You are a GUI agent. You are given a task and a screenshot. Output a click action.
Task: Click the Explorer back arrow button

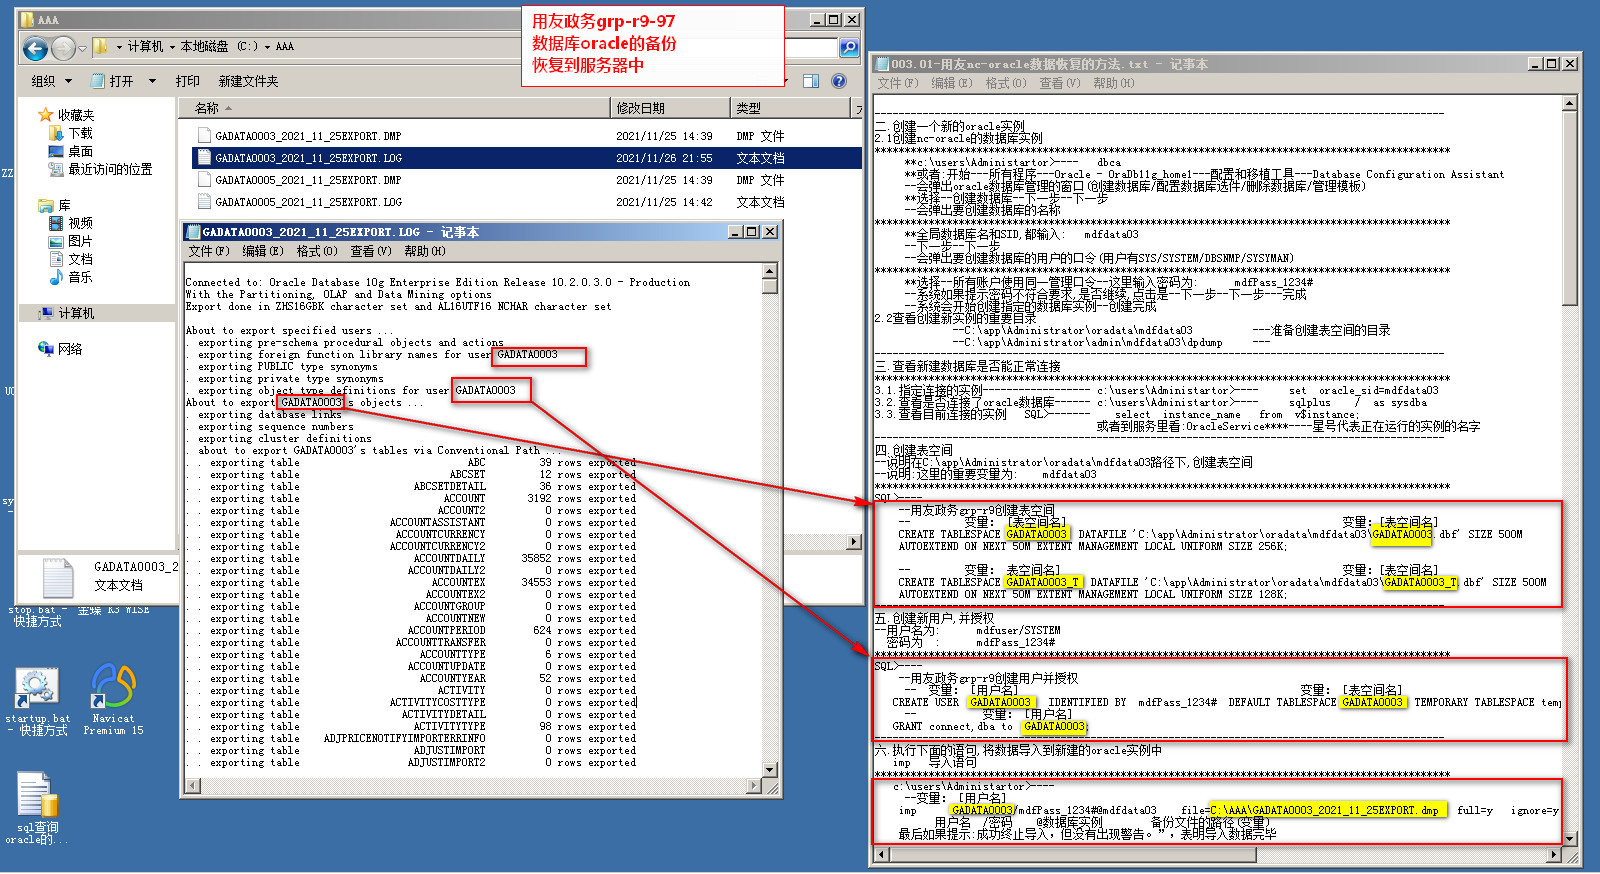35,48
